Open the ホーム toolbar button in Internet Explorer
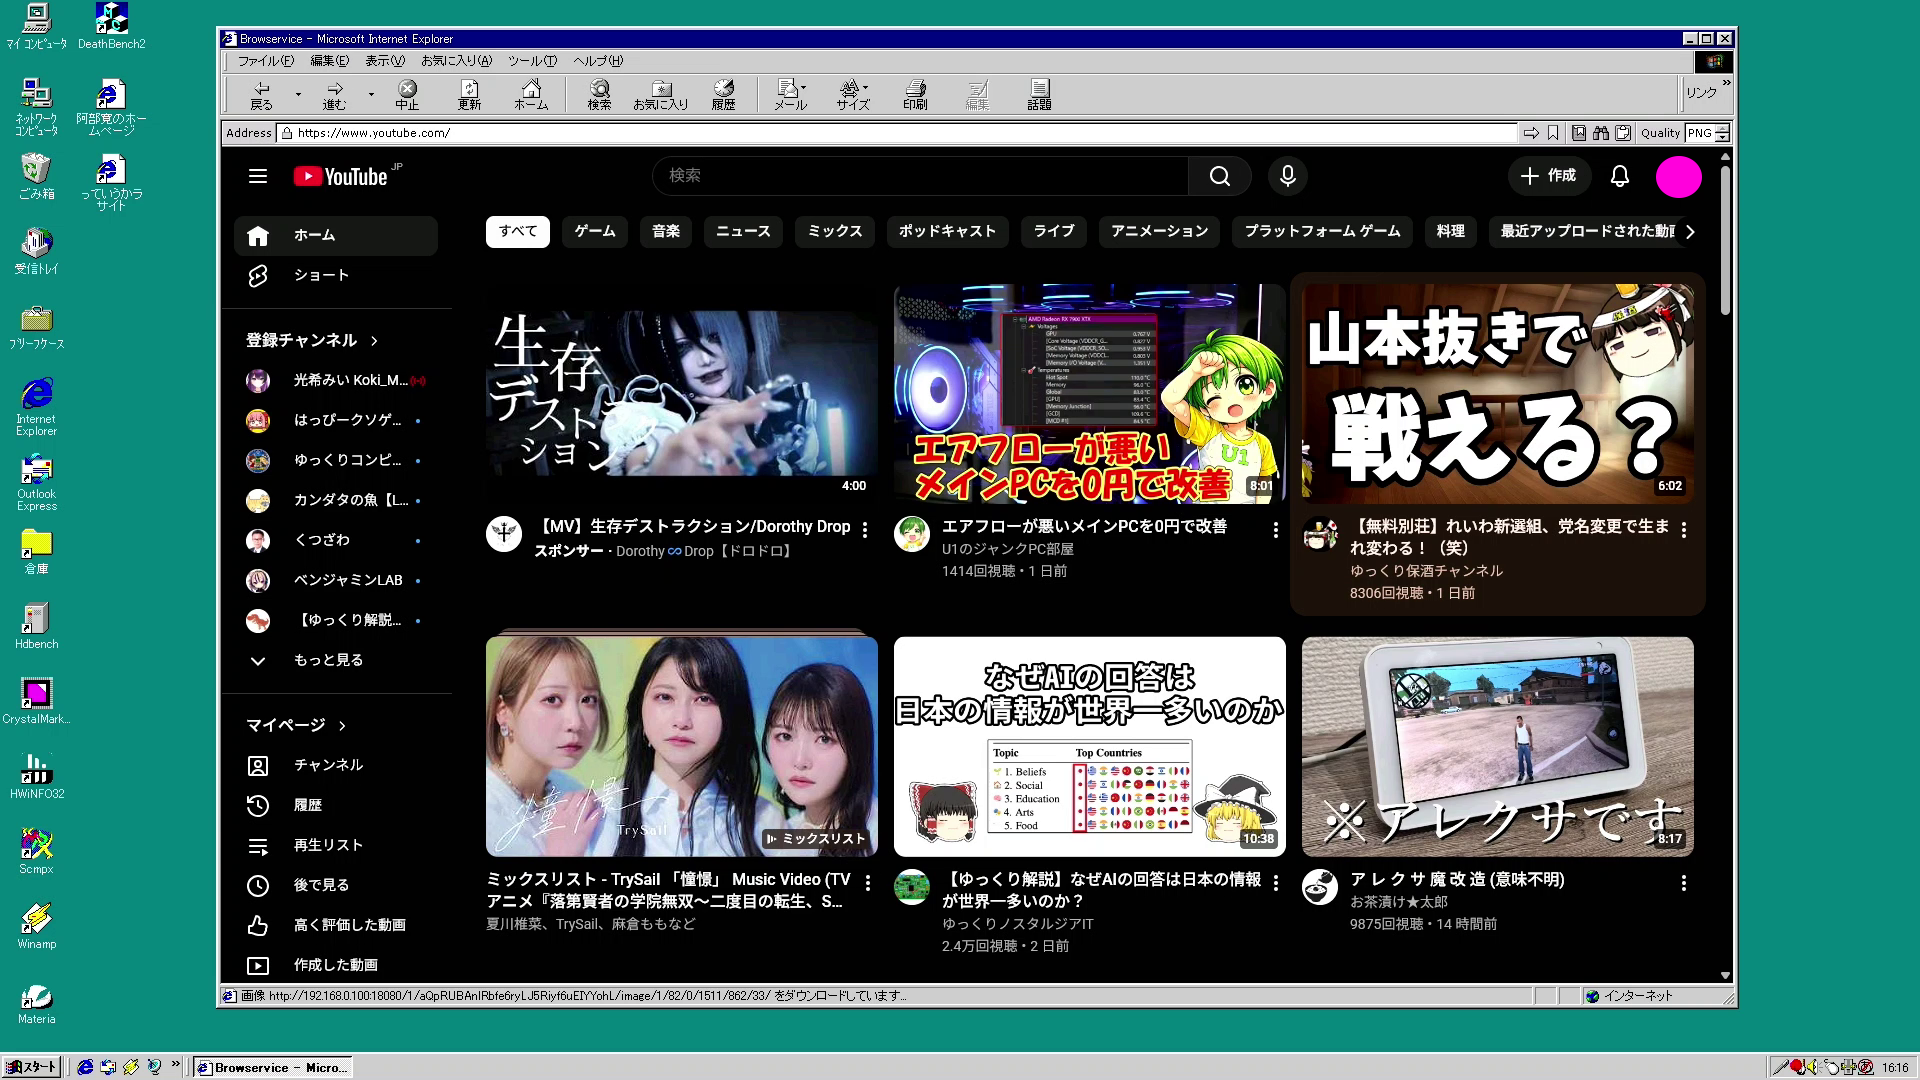1920x1080 pixels. tap(531, 95)
